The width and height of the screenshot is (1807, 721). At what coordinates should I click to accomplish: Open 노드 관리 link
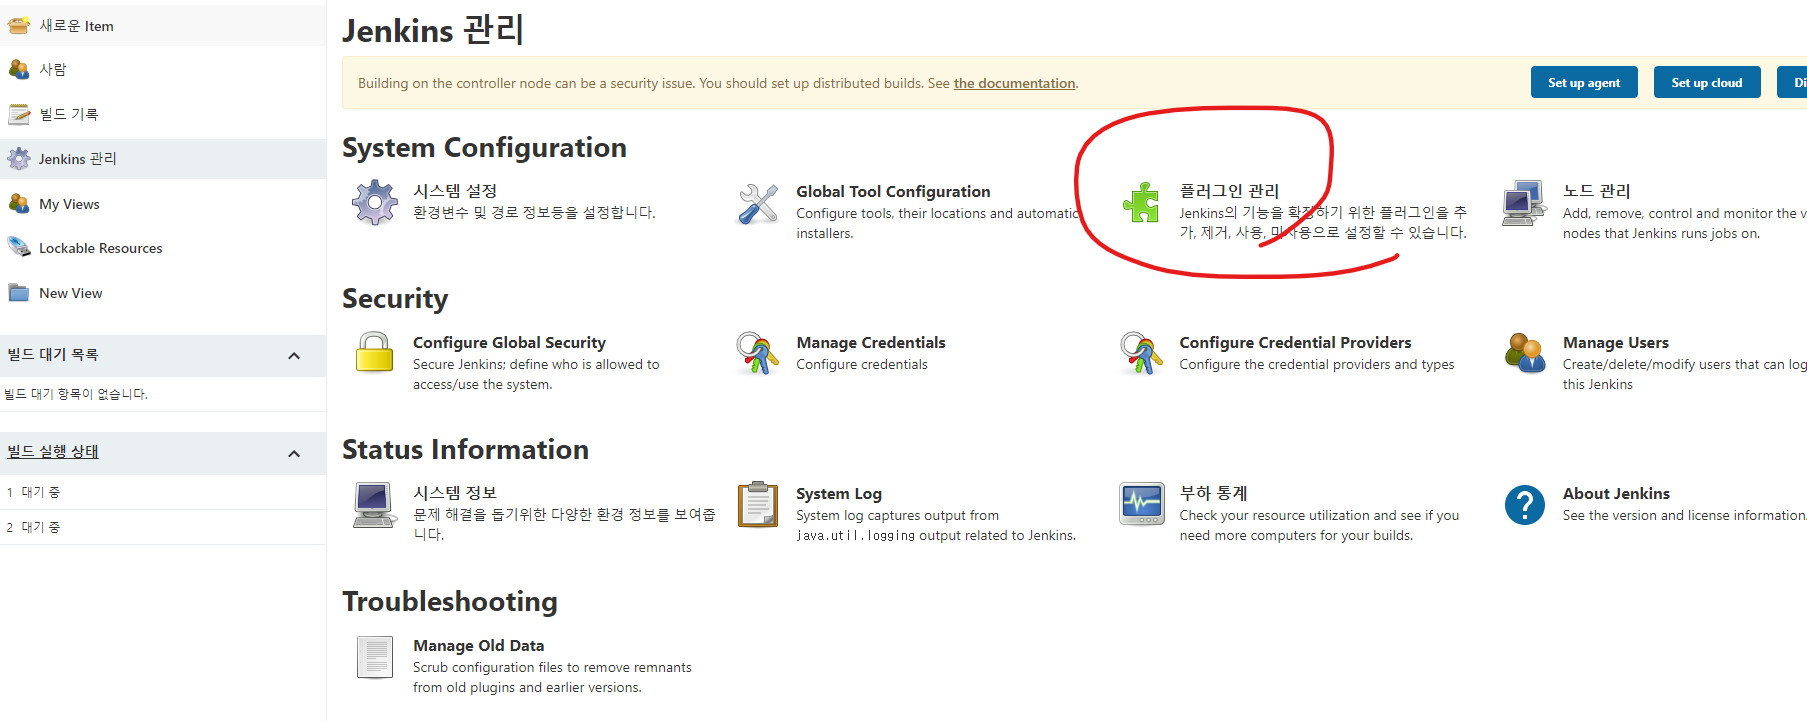coord(1597,191)
